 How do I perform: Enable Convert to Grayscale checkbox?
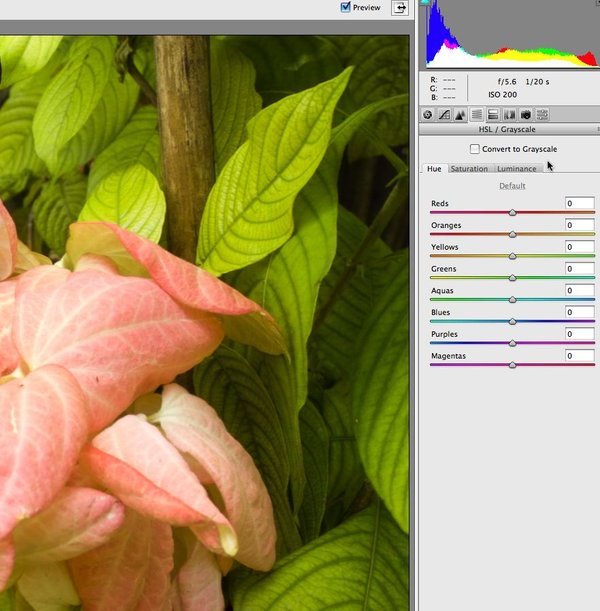475,149
